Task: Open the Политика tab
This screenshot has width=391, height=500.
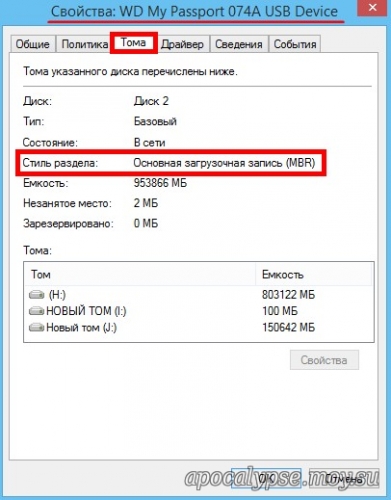Action: (84, 44)
